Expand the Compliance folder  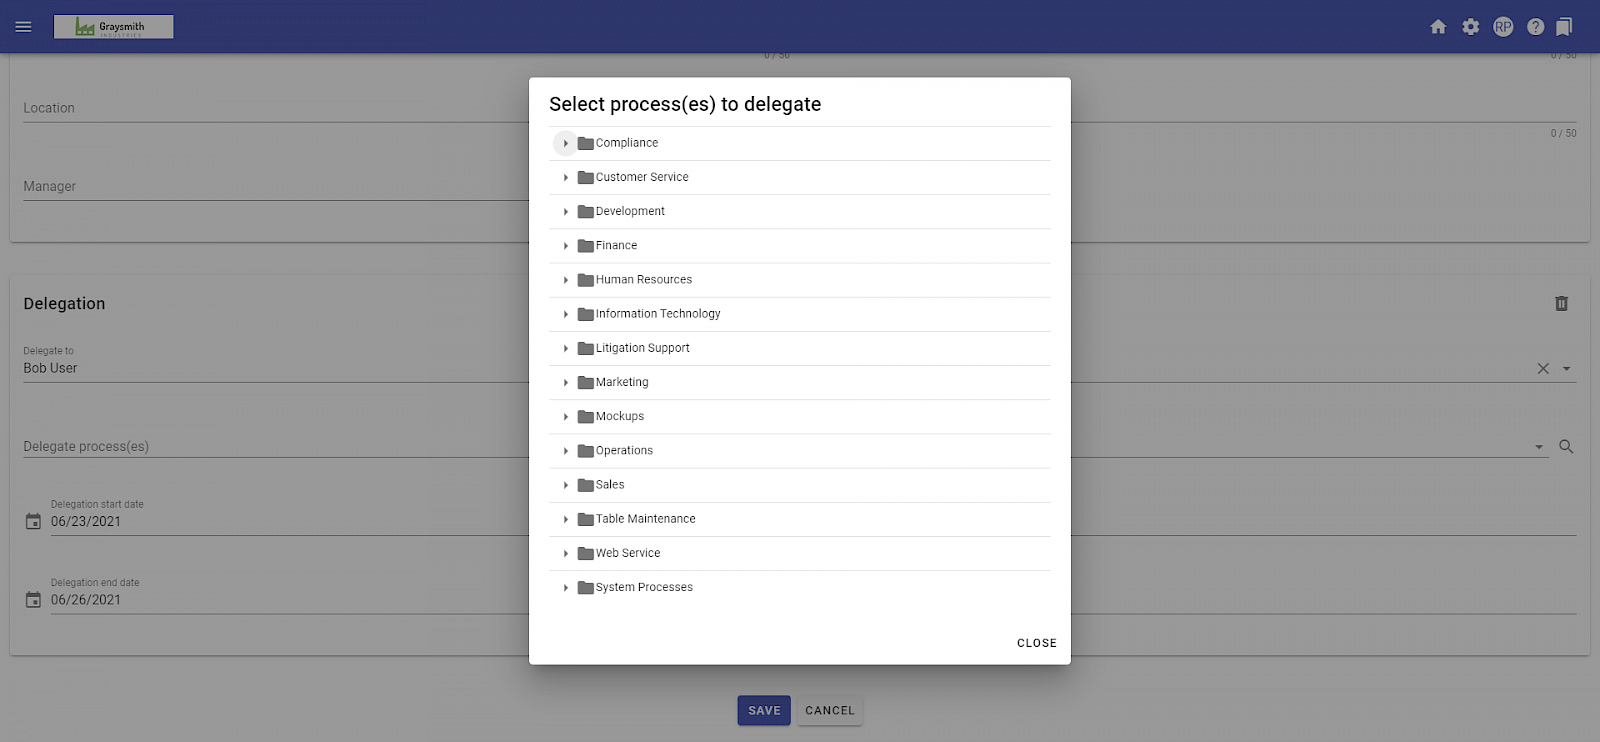565,143
